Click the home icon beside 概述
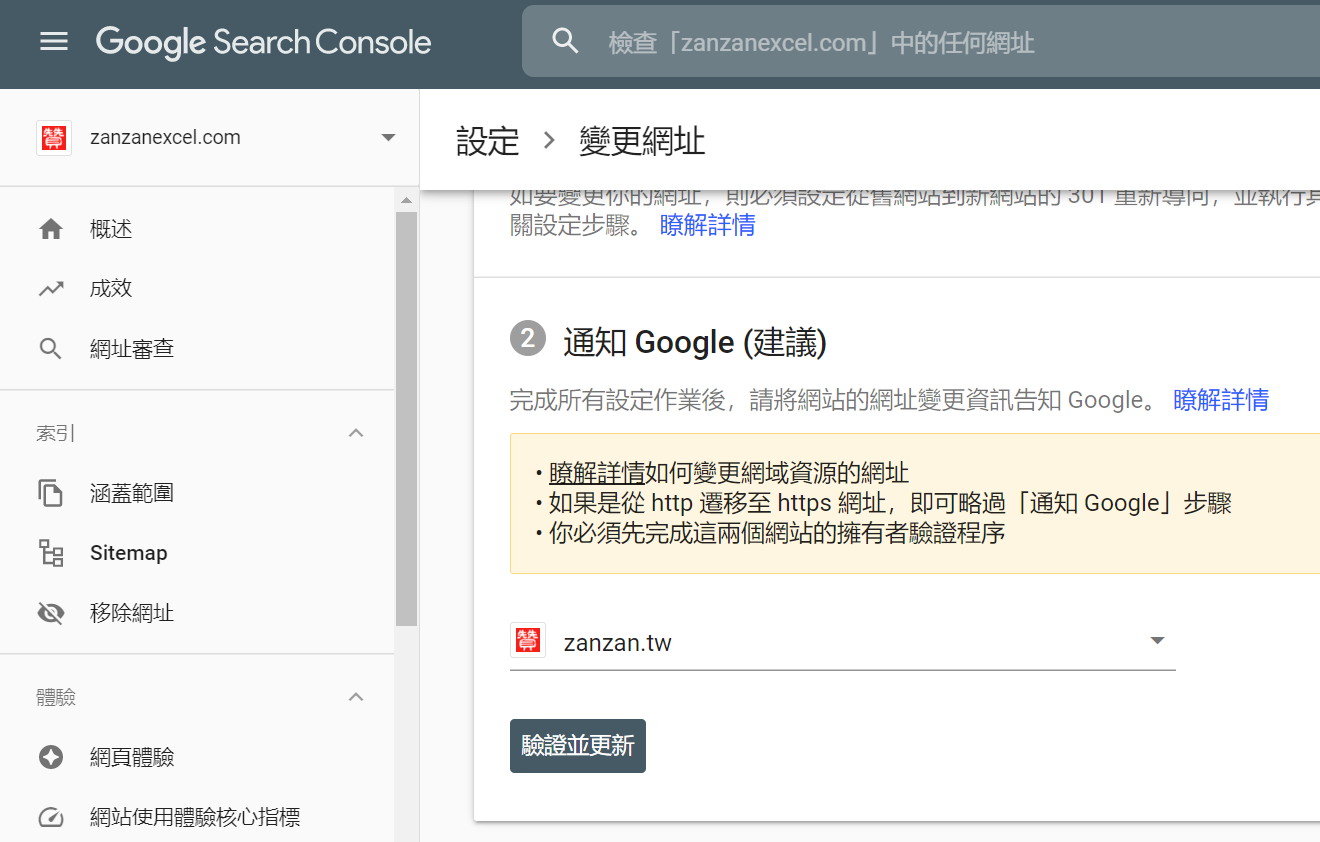The width and height of the screenshot is (1320, 842). click(51, 229)
